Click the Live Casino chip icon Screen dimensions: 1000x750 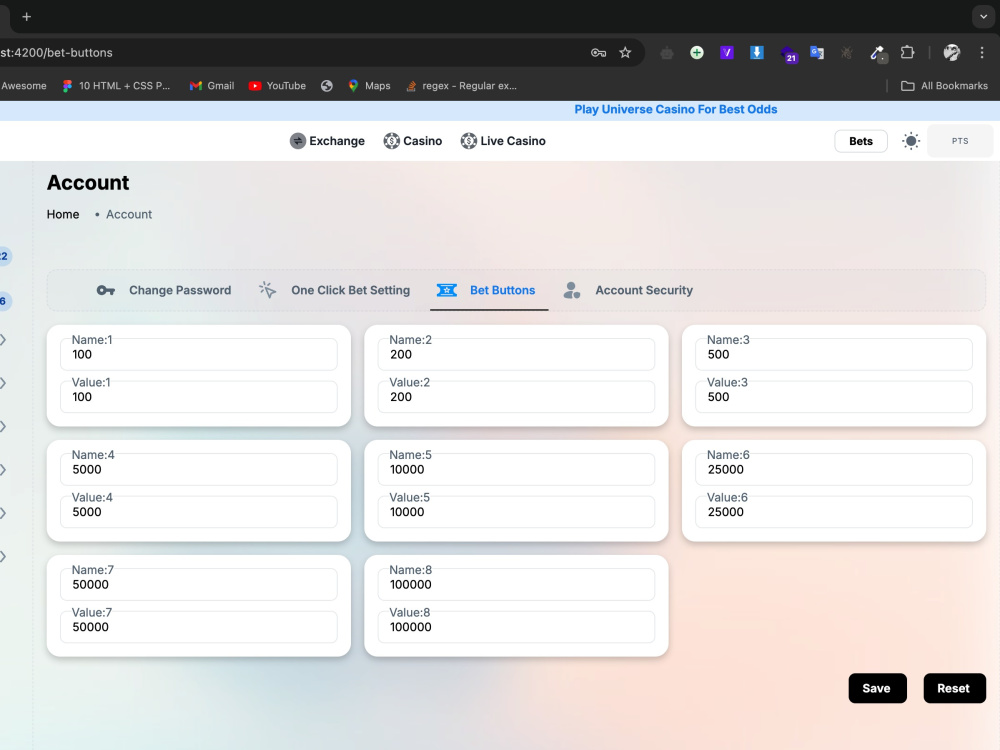pyautogui.click(x=469, y=141)
